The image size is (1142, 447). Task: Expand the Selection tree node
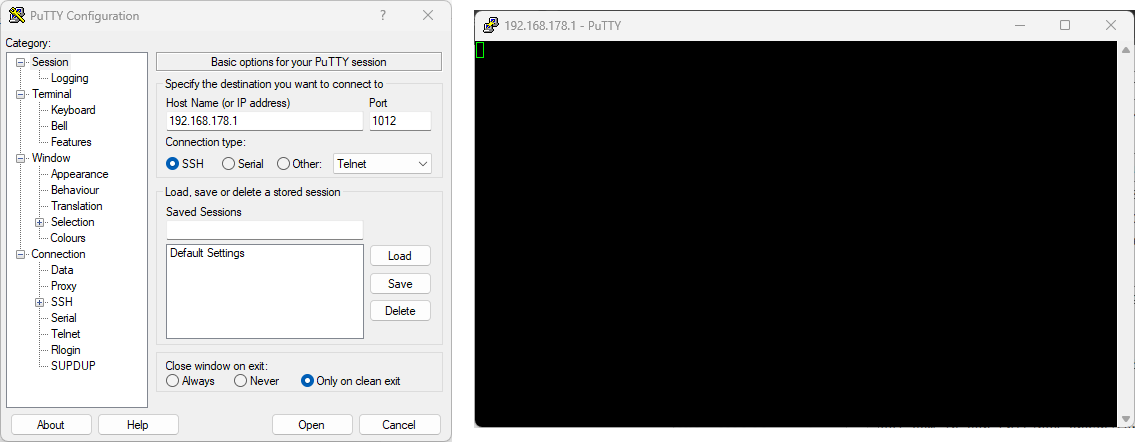point(40,223)
